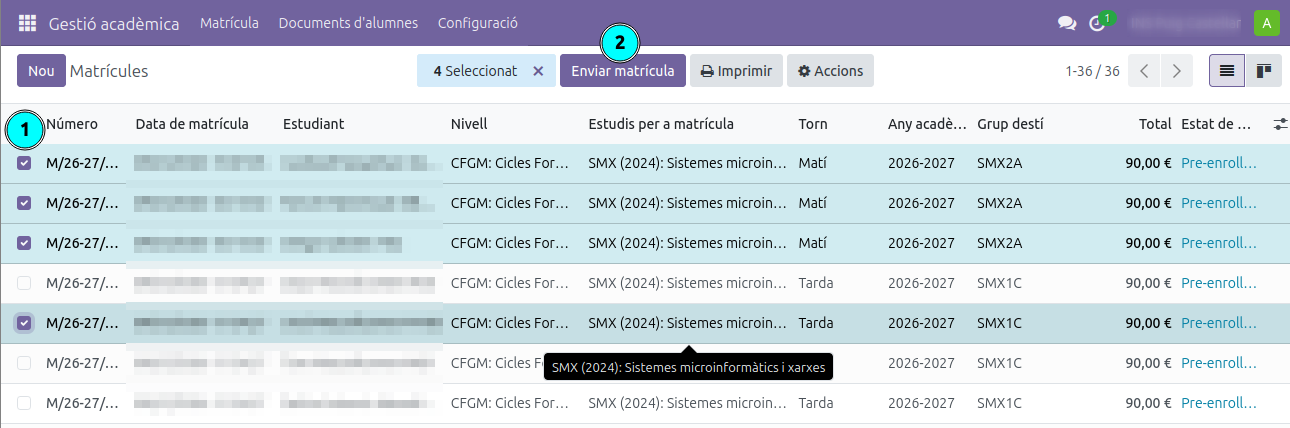Open optional columns settings icon
Image resolution: width=1290 pixels, height=428 pixels.
[x=1281, y=124]
